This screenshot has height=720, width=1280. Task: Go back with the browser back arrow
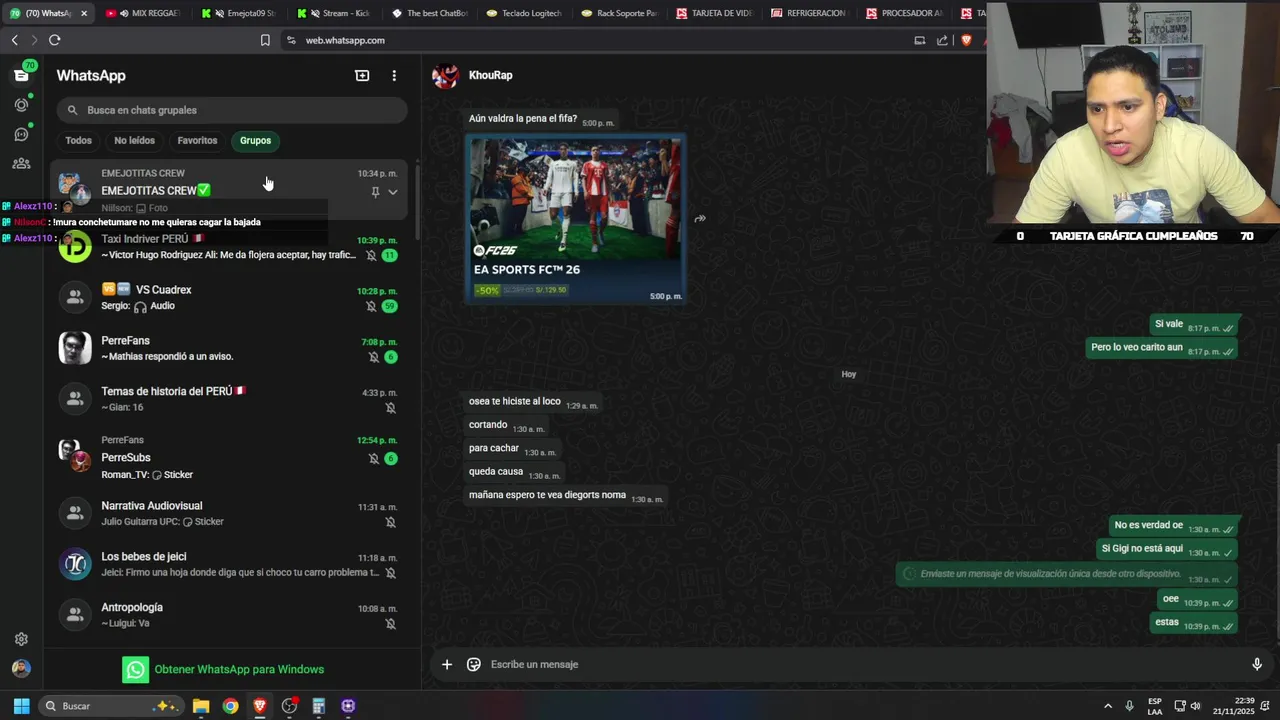tap(14, 40)
